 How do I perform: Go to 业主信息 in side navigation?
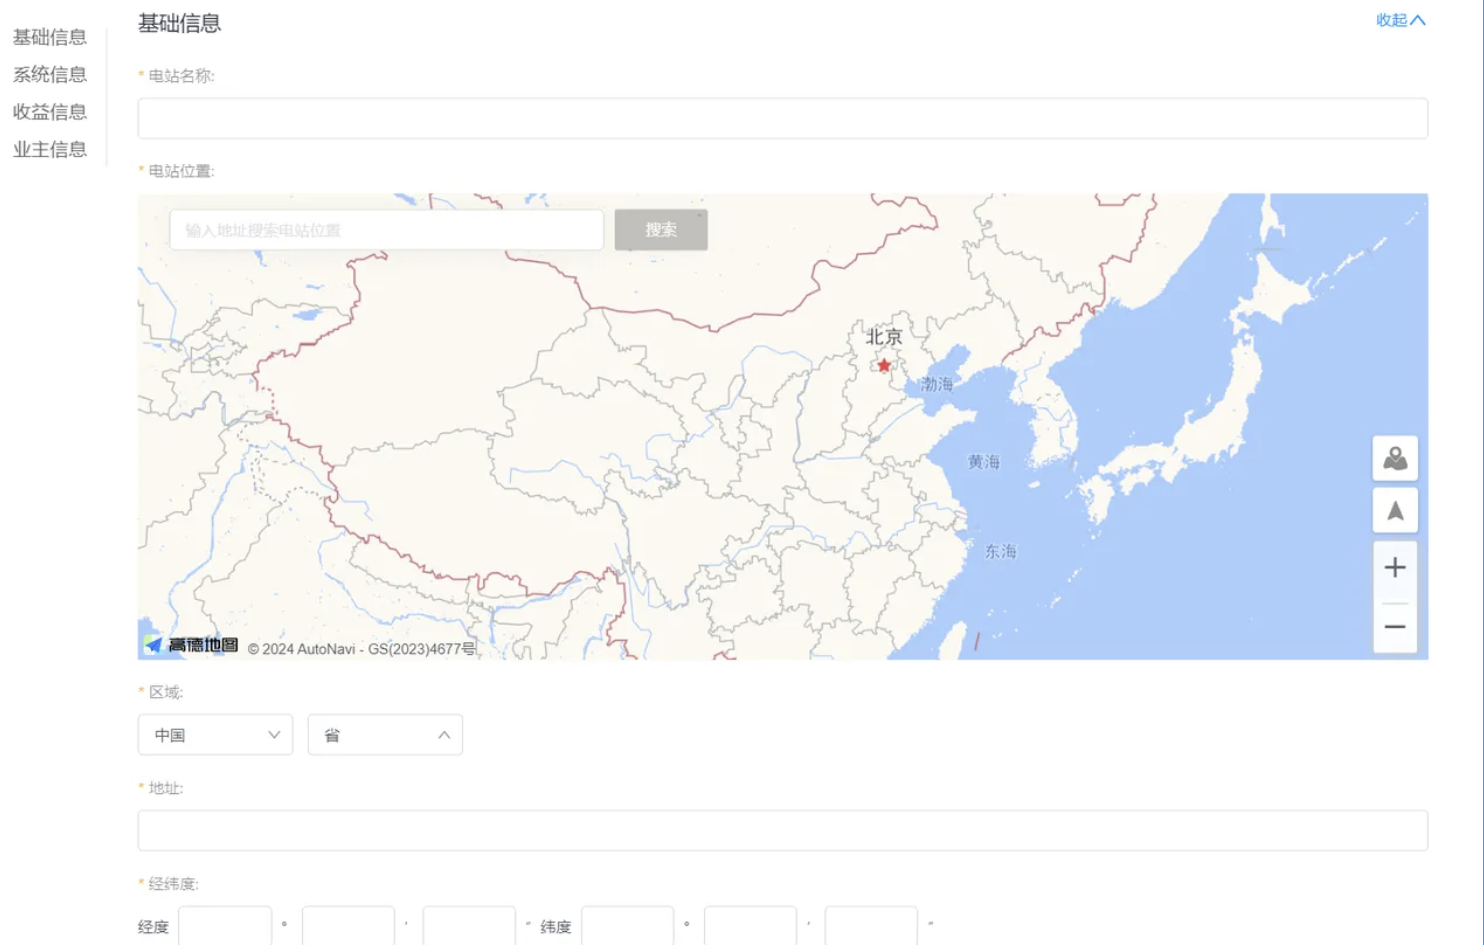click(49, 149)
